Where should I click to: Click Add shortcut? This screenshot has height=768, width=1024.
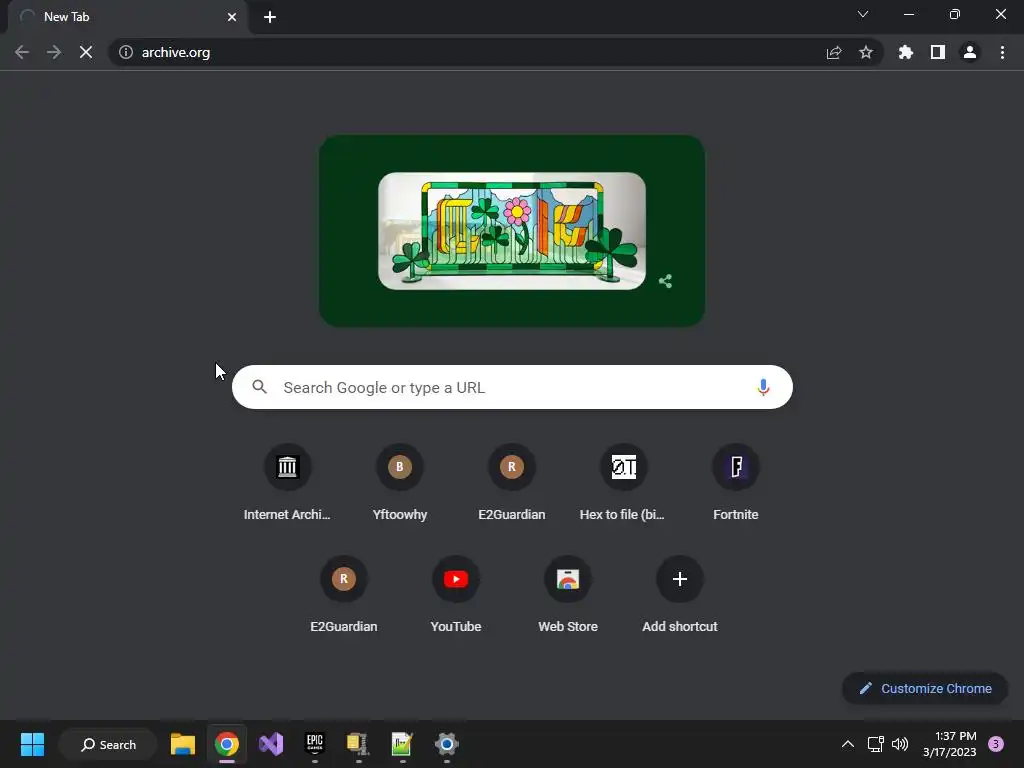[x=680, y=595]
